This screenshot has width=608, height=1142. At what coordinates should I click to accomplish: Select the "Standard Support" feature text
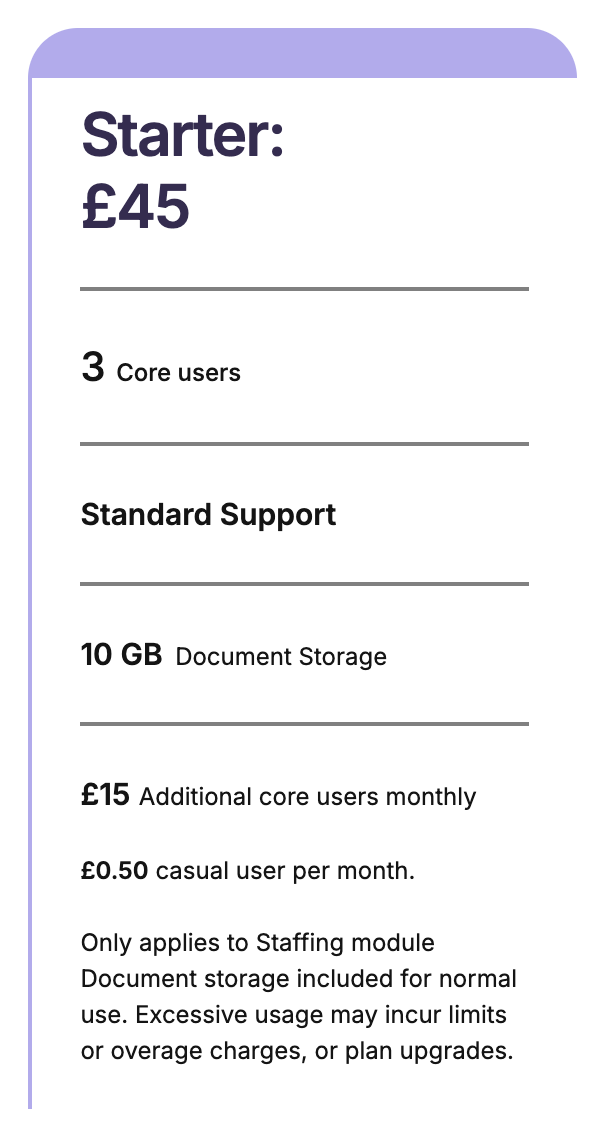pyautogui.click(x=208, y=515)
